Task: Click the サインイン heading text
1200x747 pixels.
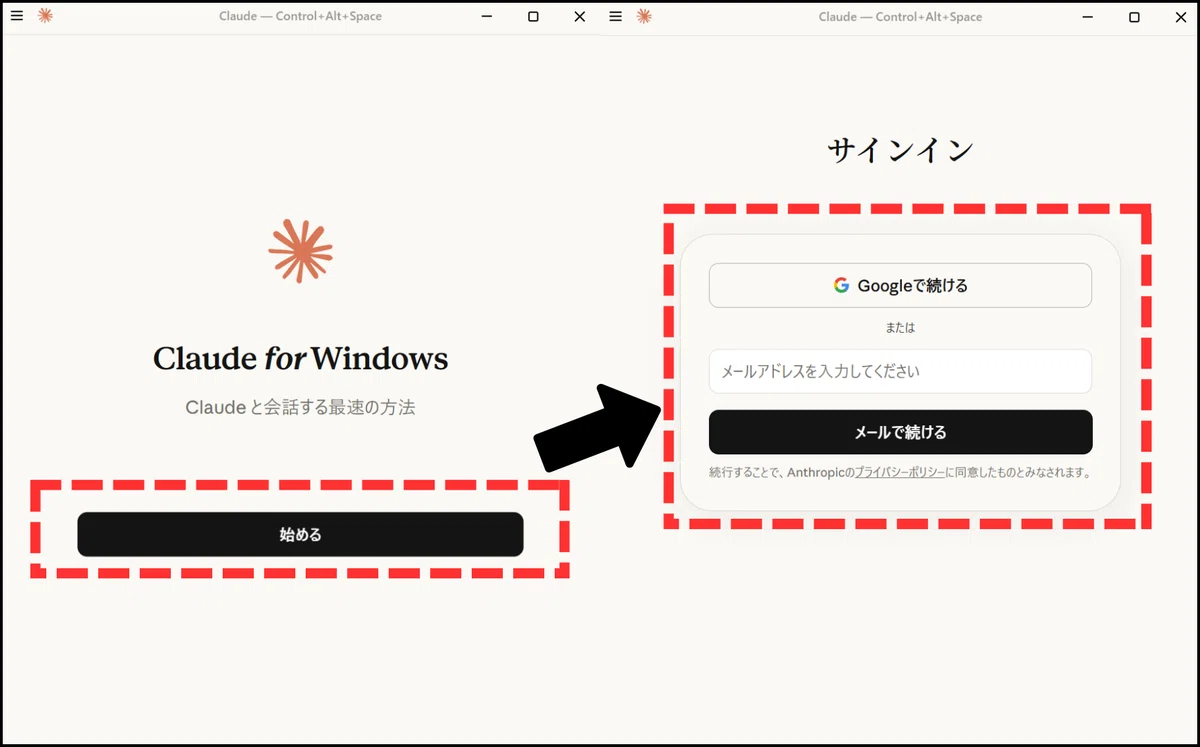Action: click(900, 150)
